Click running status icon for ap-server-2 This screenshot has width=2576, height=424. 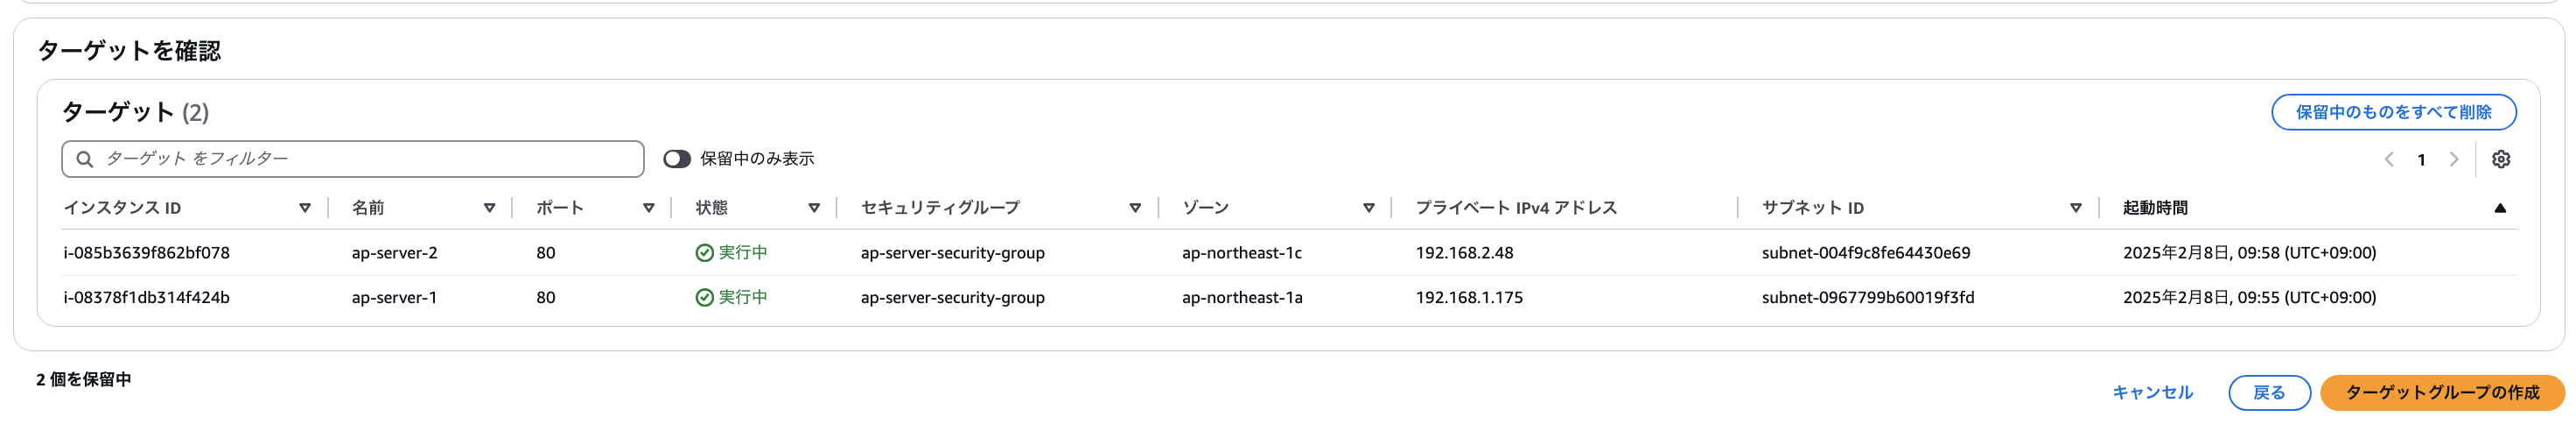[704, 253]
